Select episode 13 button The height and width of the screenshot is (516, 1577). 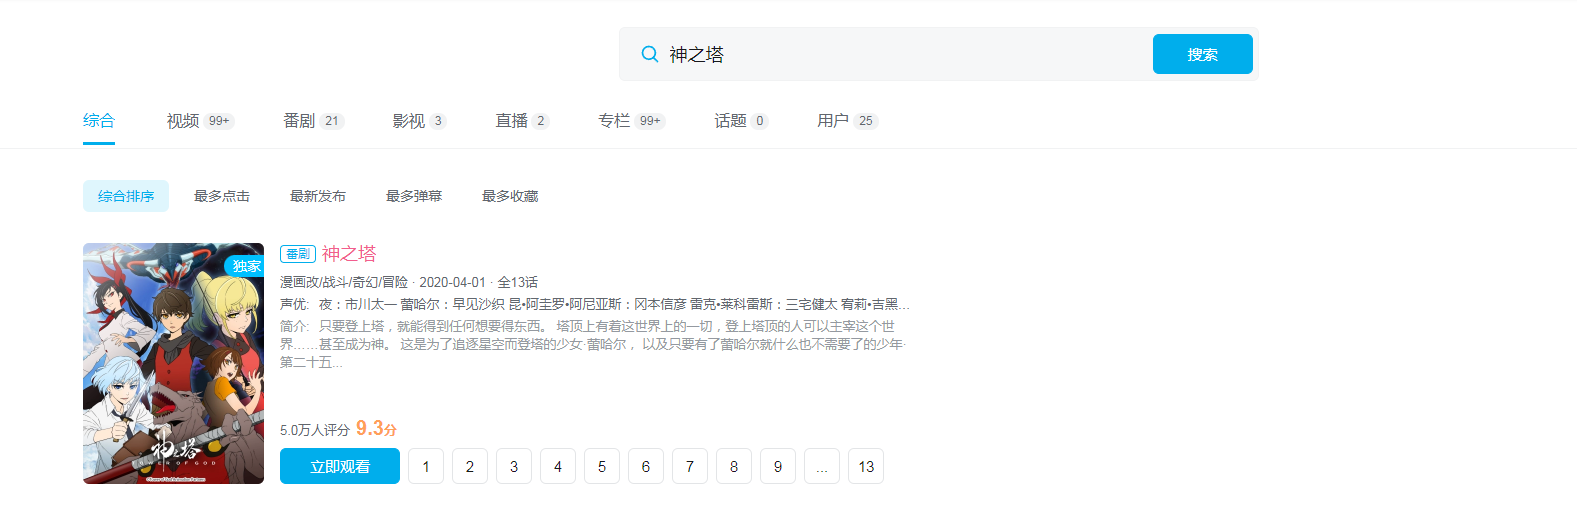point(866,466)
